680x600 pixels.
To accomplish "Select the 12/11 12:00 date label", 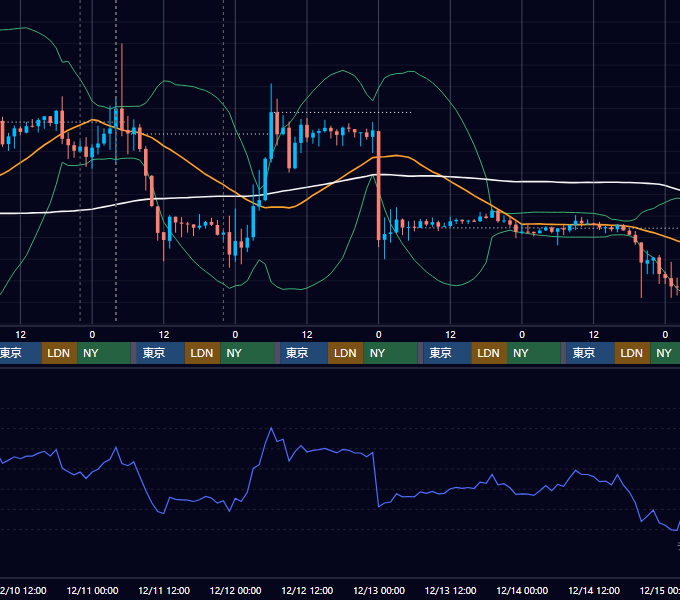I will point(164,590).
